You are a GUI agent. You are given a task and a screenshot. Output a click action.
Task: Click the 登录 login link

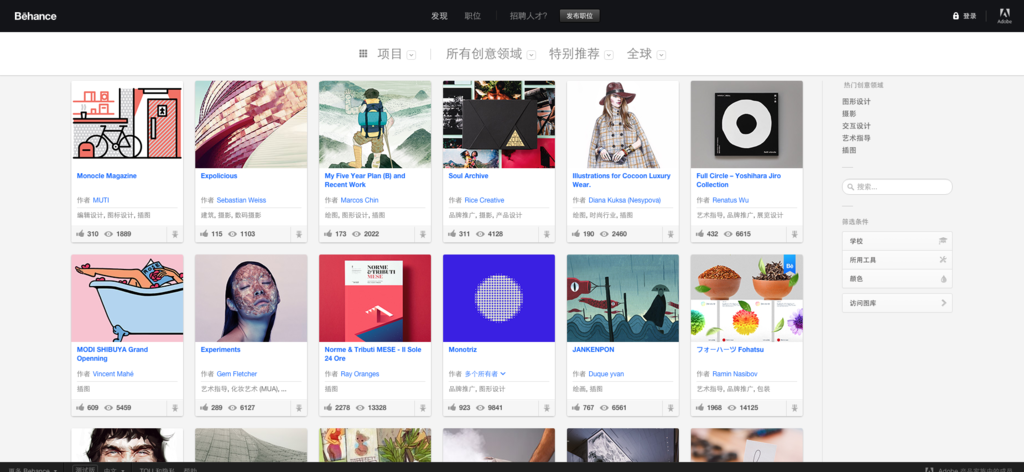click(969, 16)
